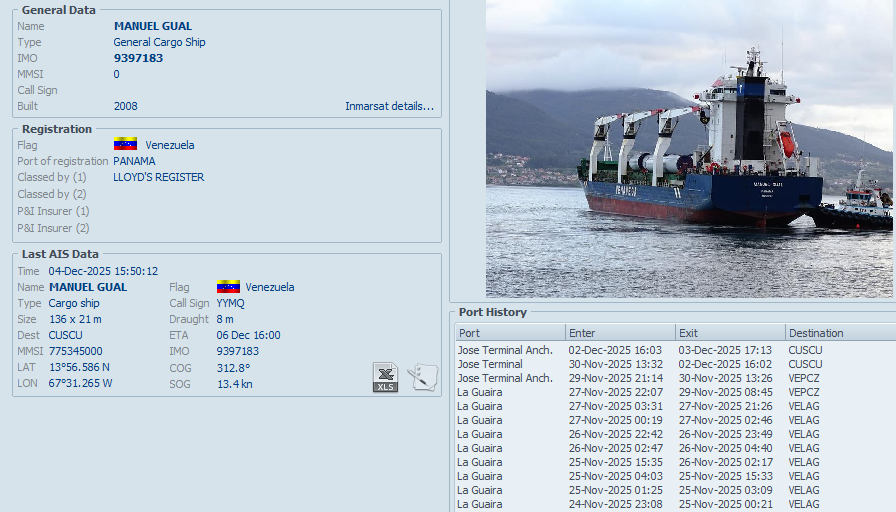
Task: Click MANUEL GUAL name in Last AIS Data
Action: 88,287
